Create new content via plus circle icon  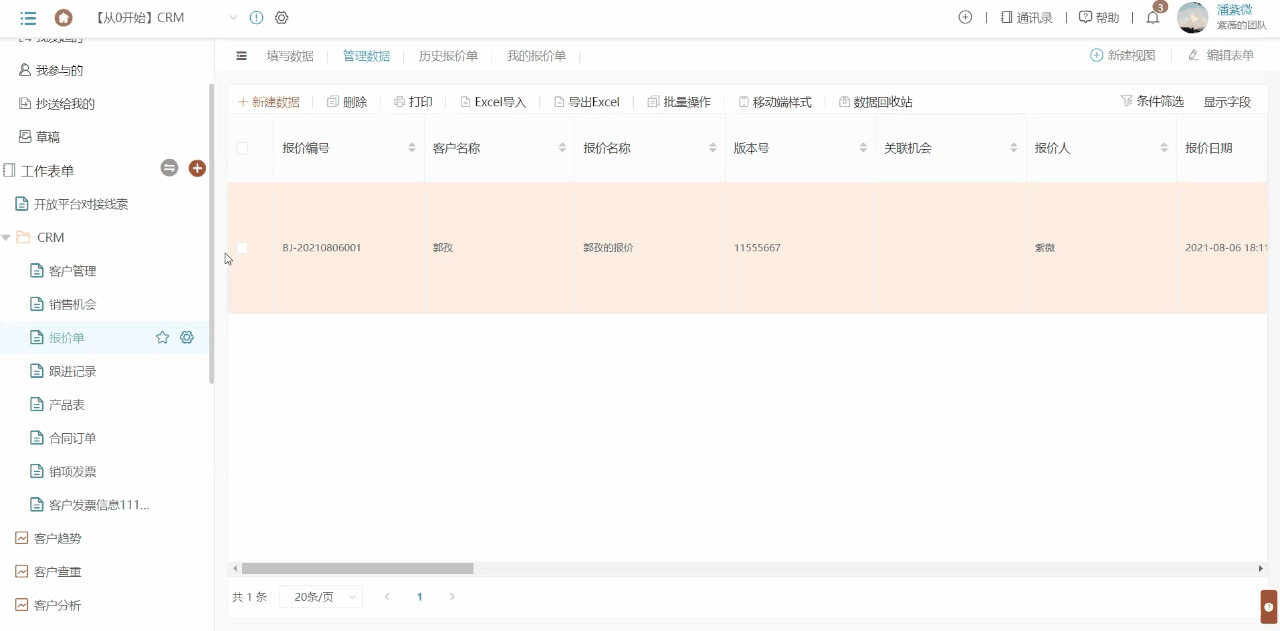tap(963, 17)
